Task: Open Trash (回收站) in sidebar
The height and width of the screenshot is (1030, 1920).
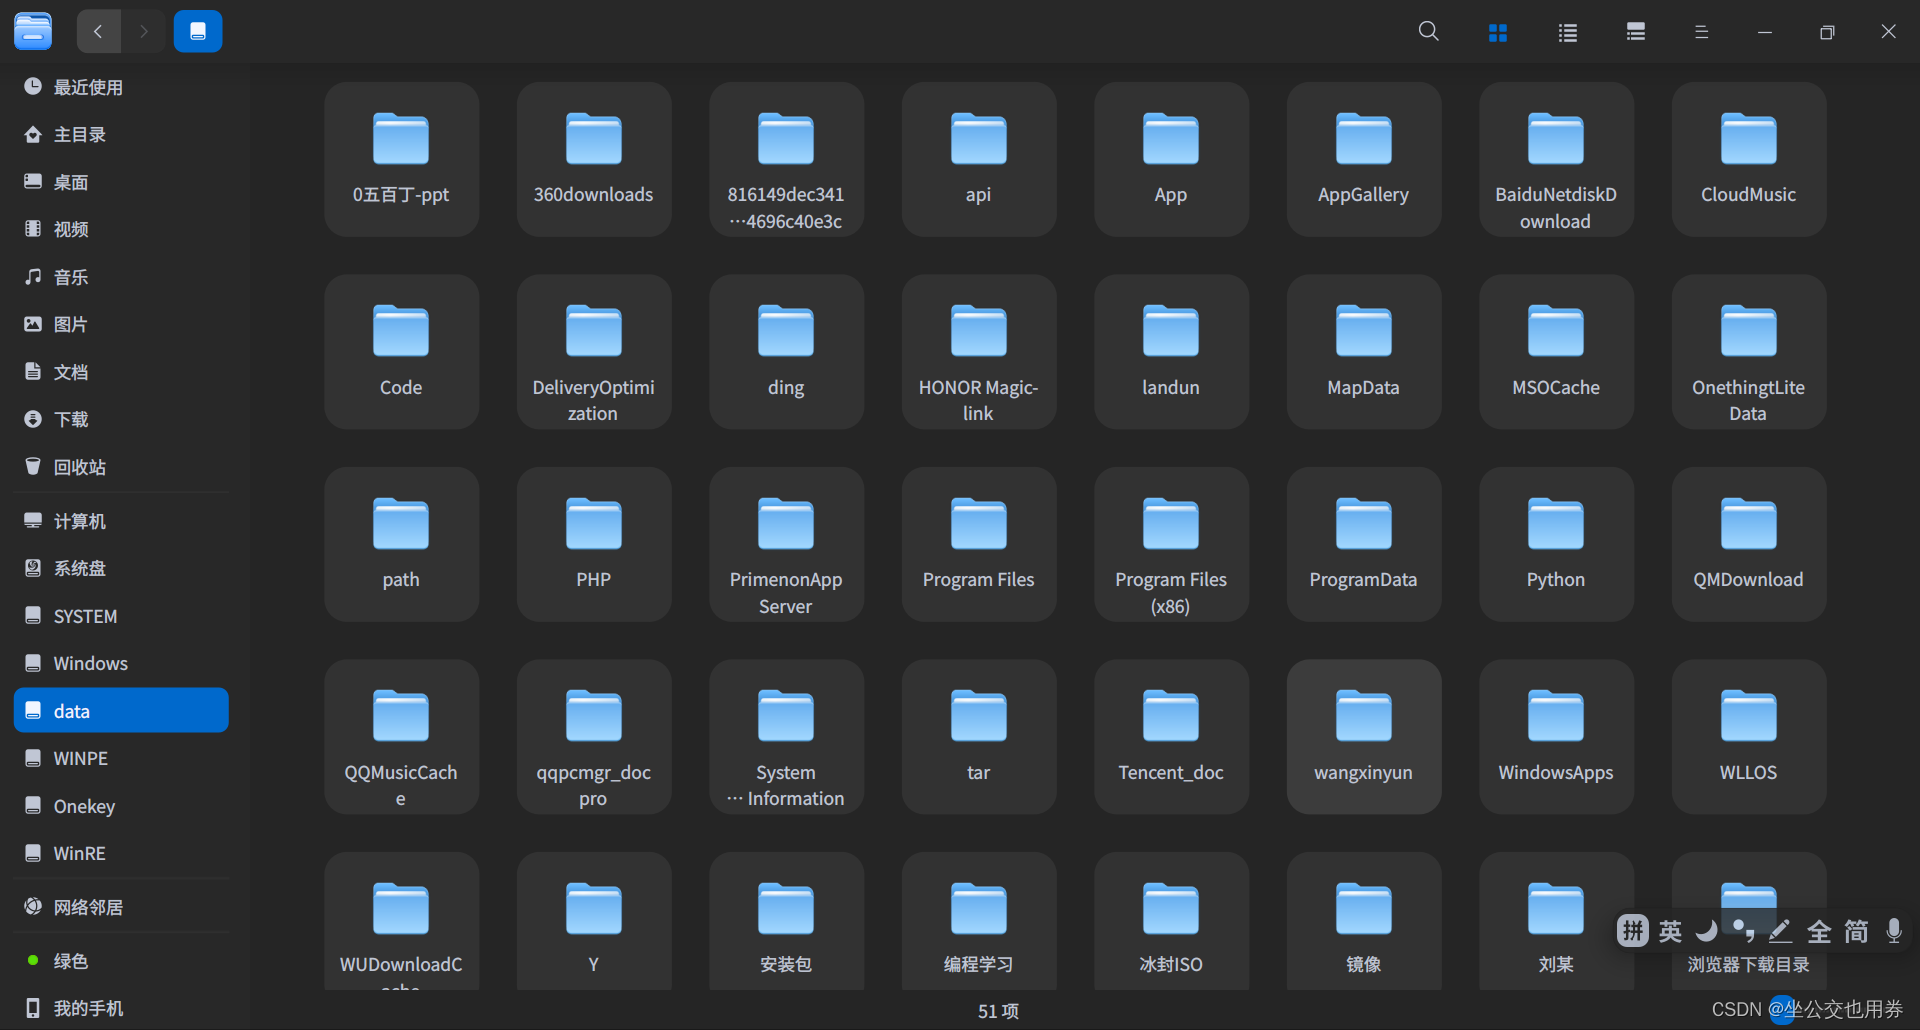Action: point(121,467)
